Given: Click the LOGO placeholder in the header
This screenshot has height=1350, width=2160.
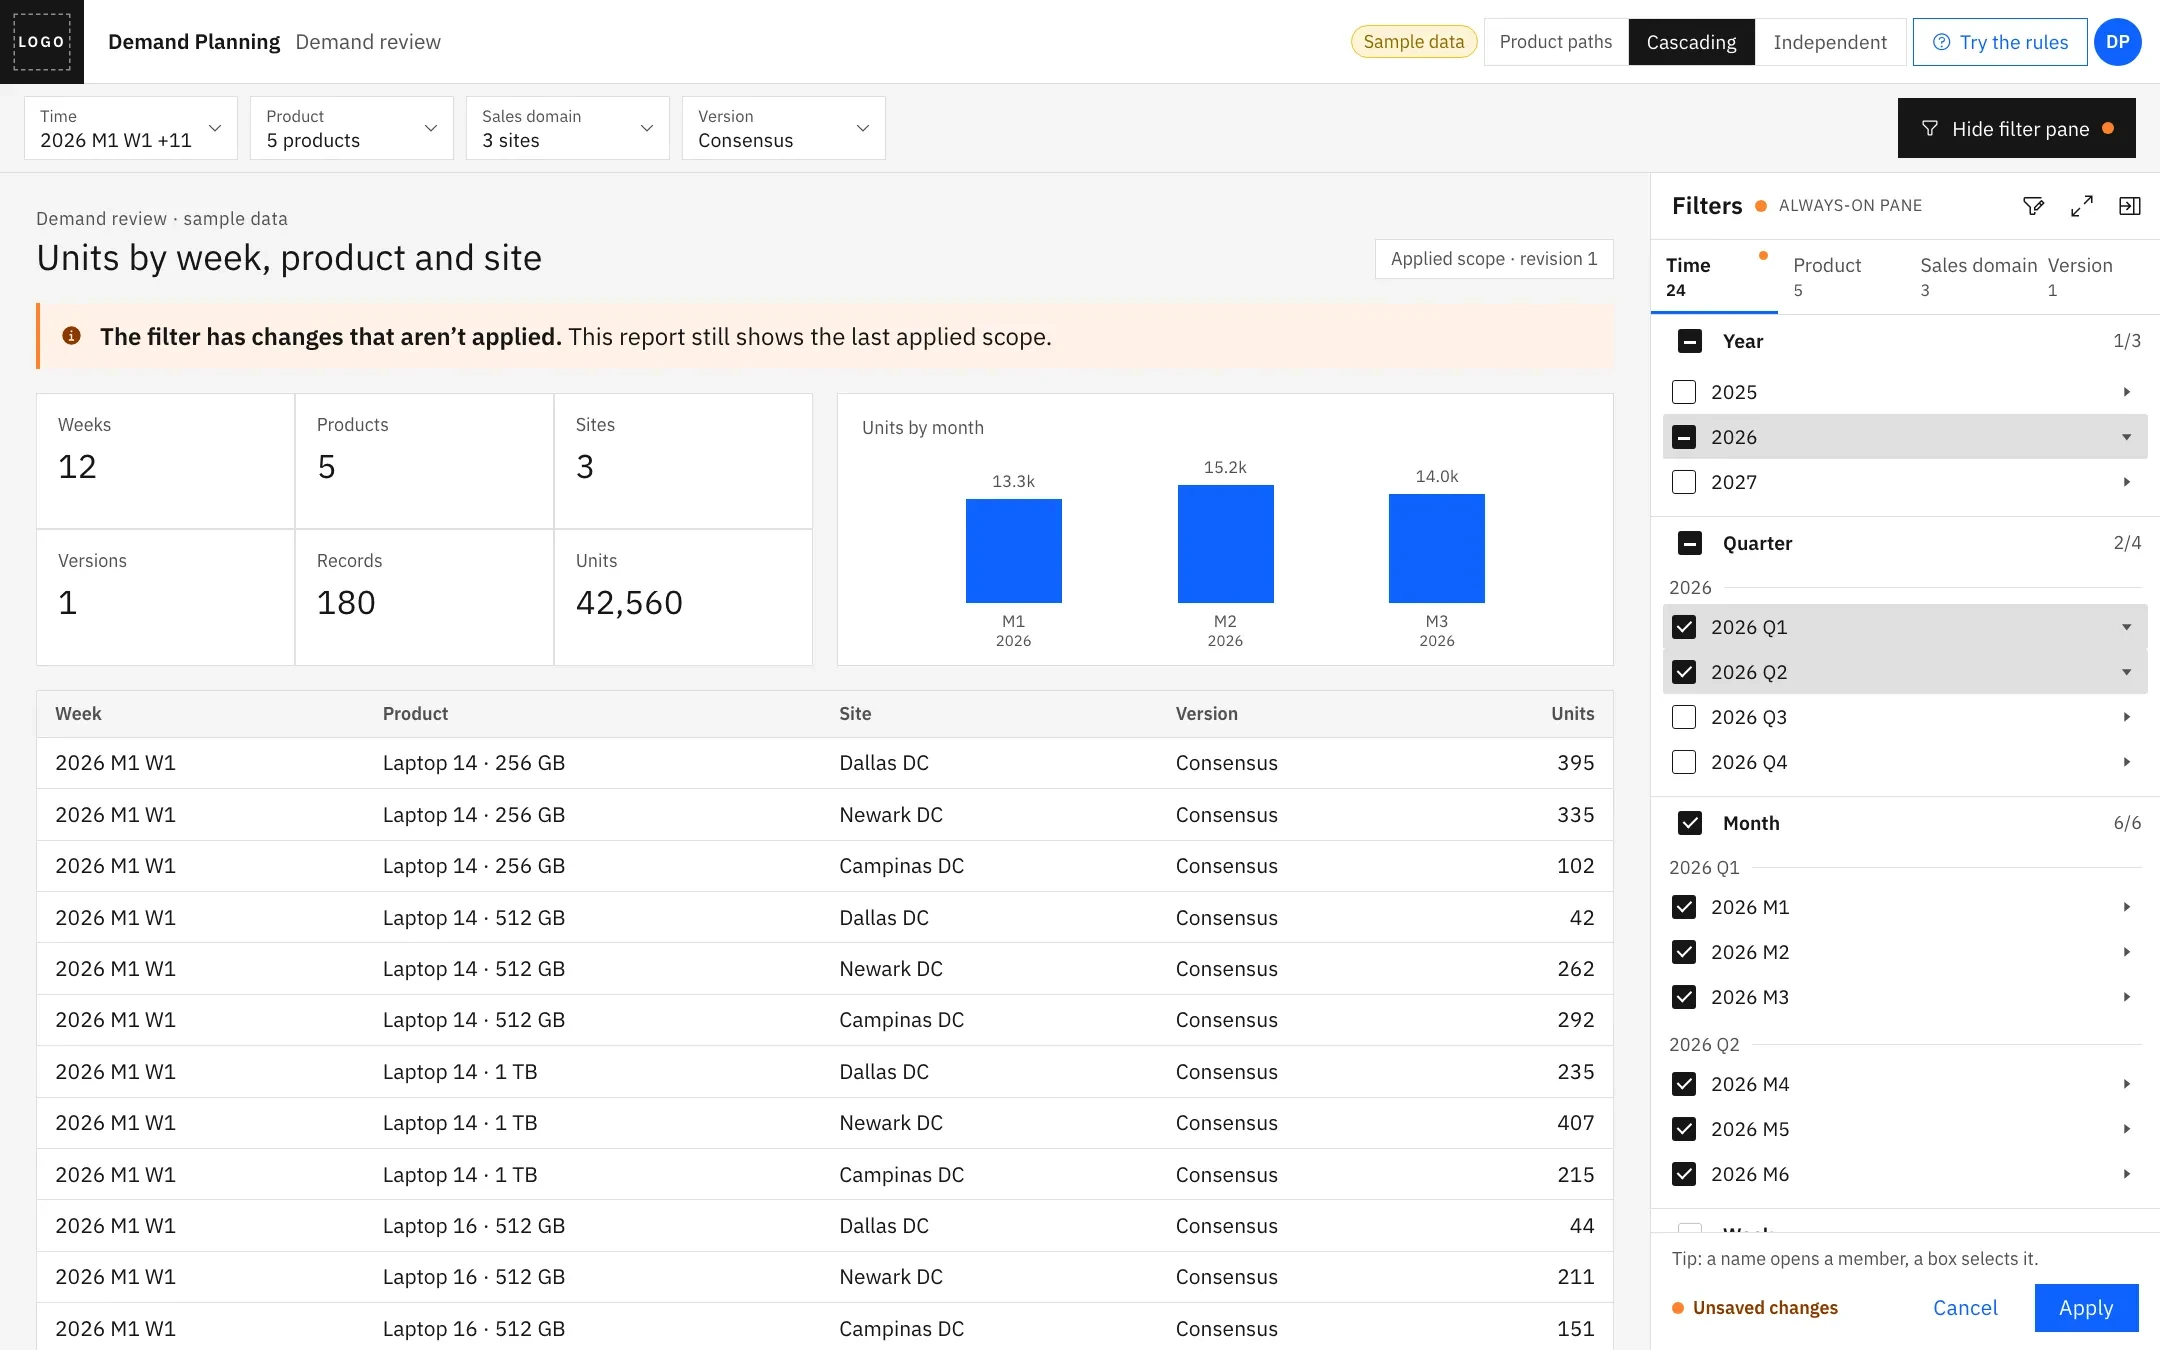Looking at the screenshot, I should click(42, 42).
